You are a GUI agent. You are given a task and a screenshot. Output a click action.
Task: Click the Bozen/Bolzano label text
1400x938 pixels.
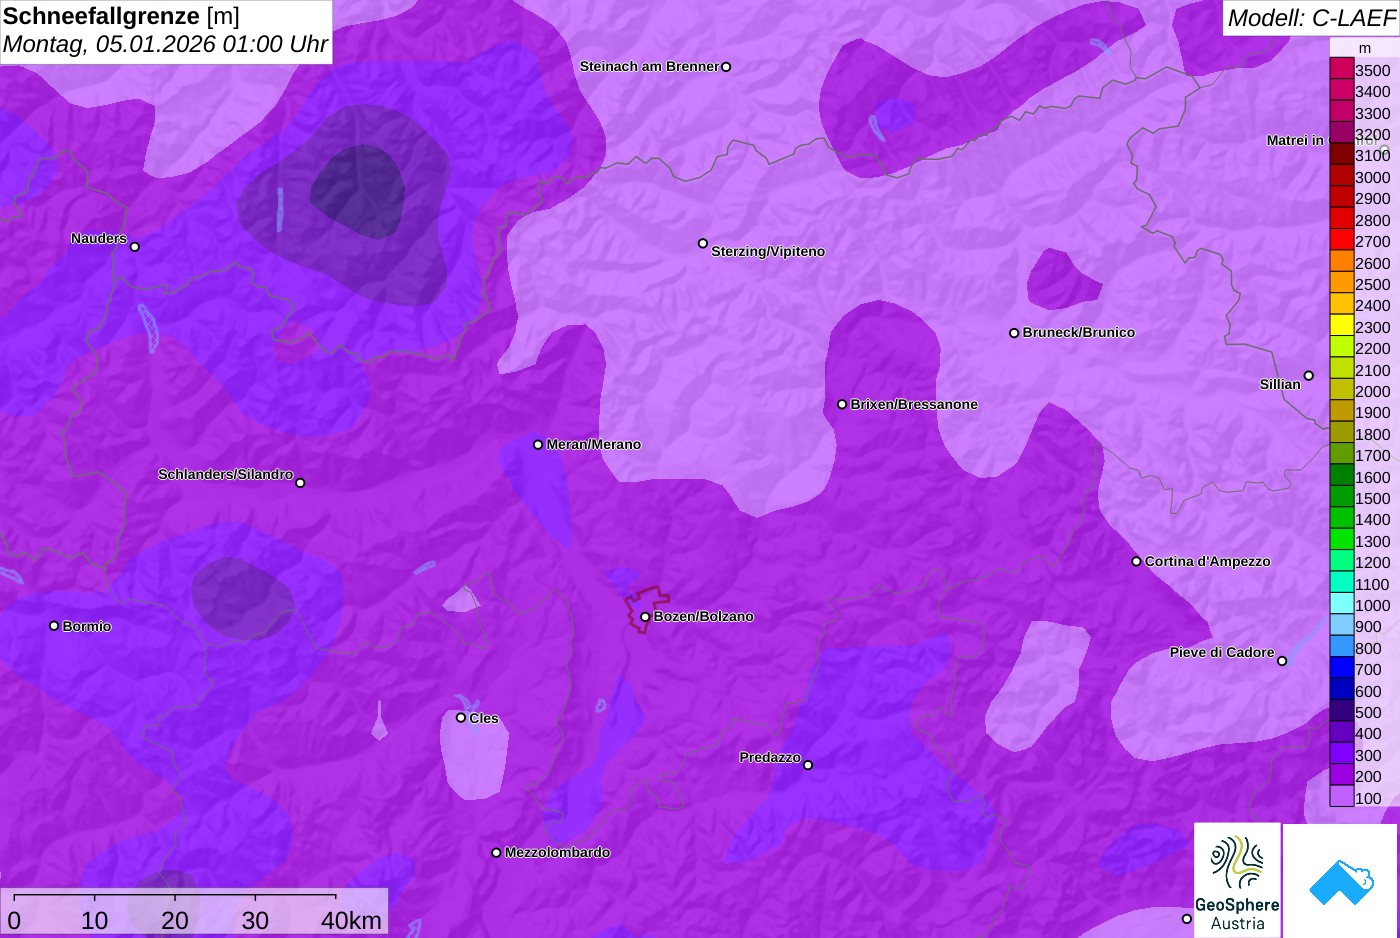704,617
